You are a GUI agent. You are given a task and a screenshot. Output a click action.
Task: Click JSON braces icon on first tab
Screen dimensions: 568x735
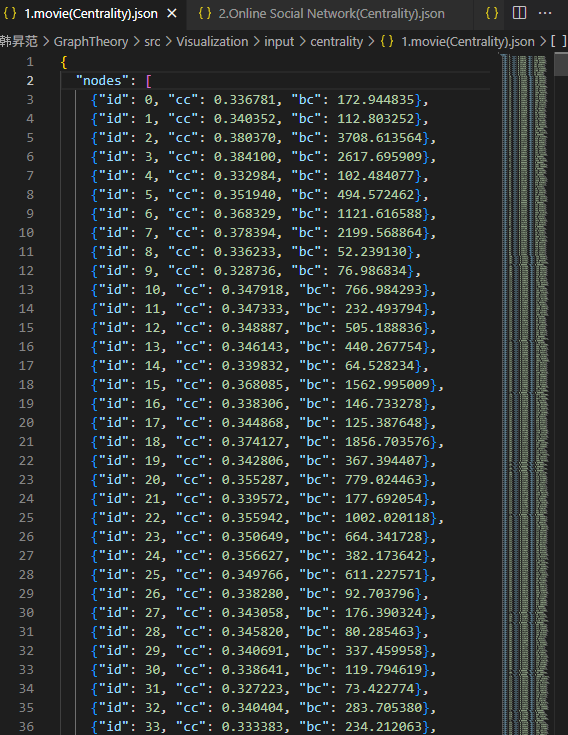coord(9,13)
